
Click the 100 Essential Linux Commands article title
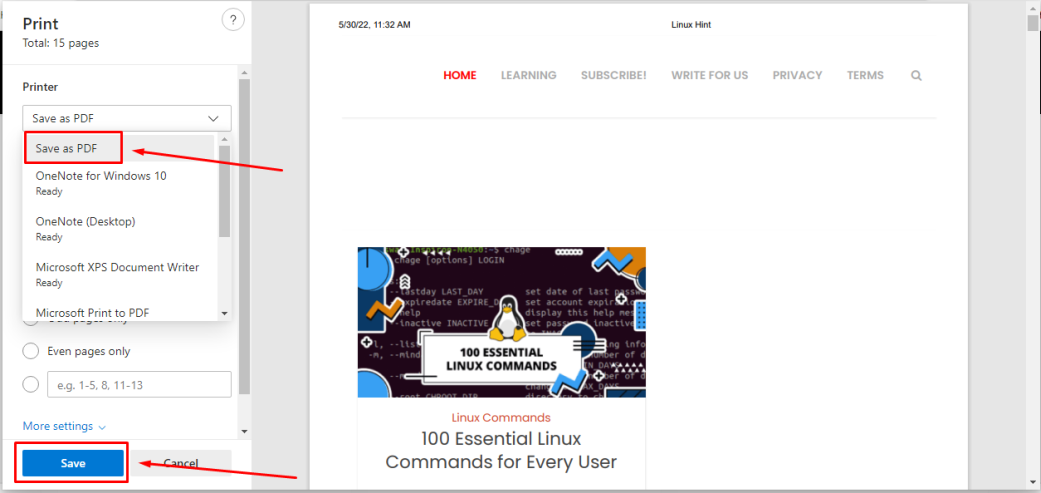coord(501,451)
